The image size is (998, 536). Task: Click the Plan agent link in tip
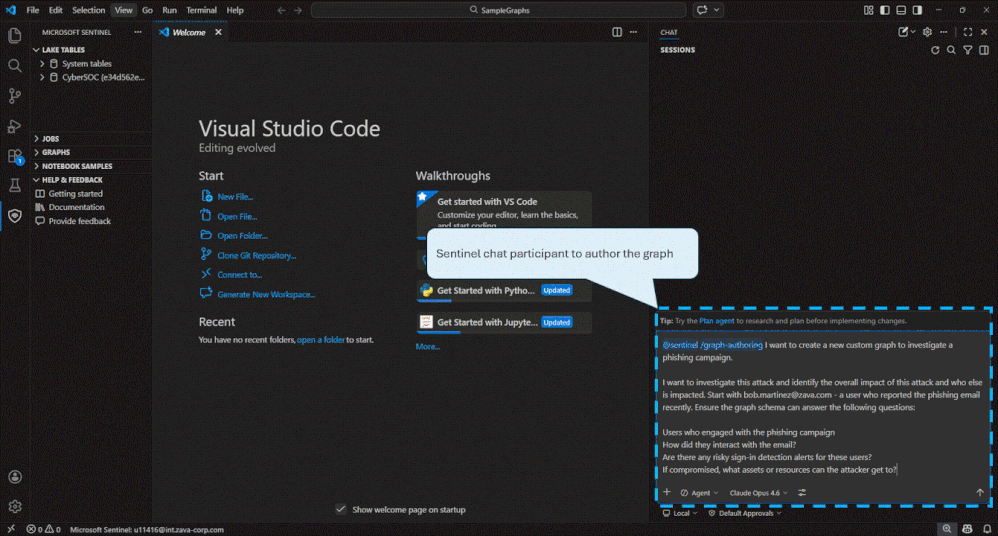pyautogui.click(x=716, y=321)
